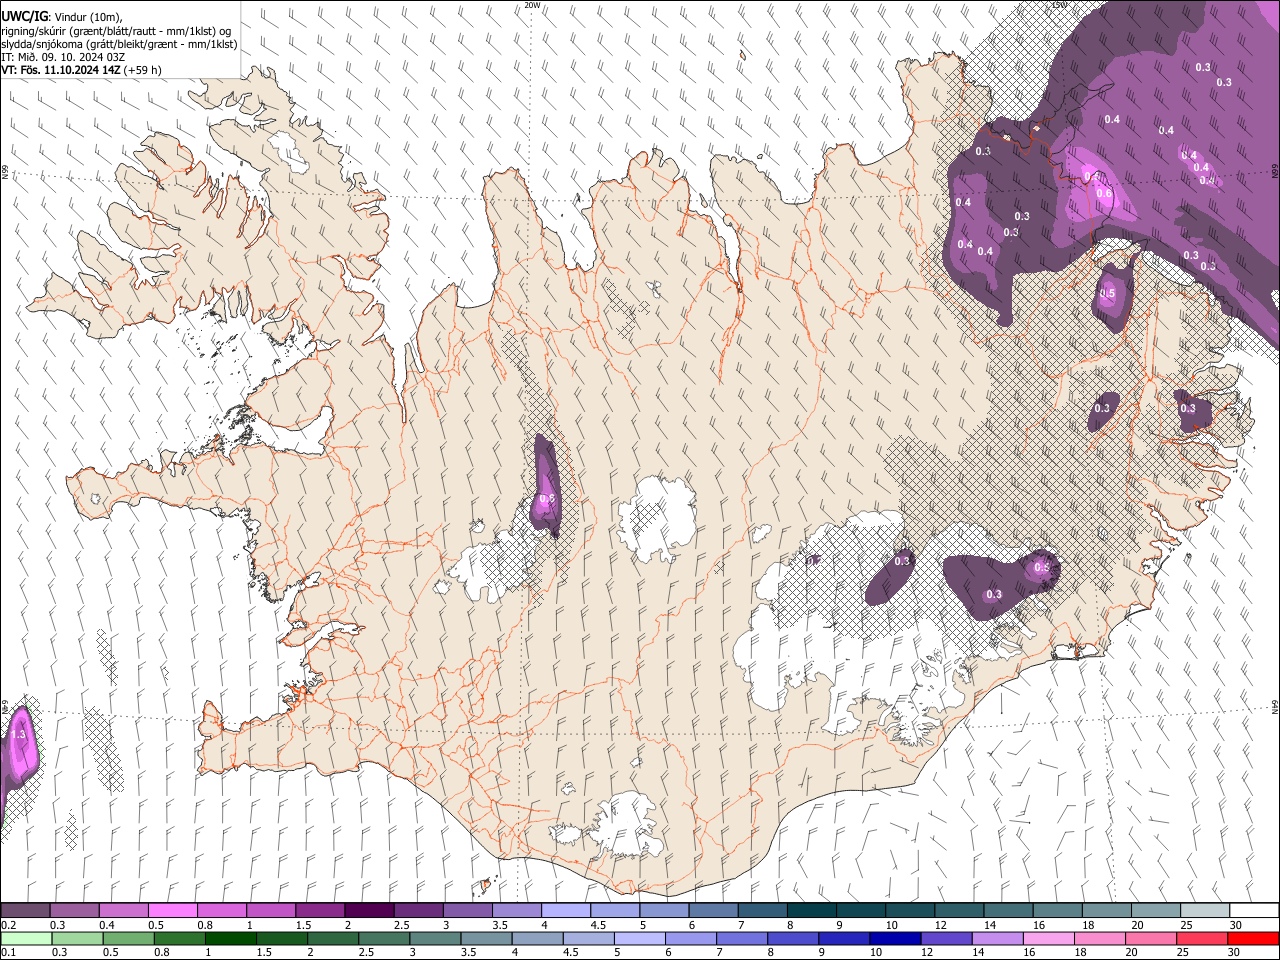Choose the bright red 30+ swatch, lower legend
Viewport: 1280px width, 960px height.
click(1253, 938)
